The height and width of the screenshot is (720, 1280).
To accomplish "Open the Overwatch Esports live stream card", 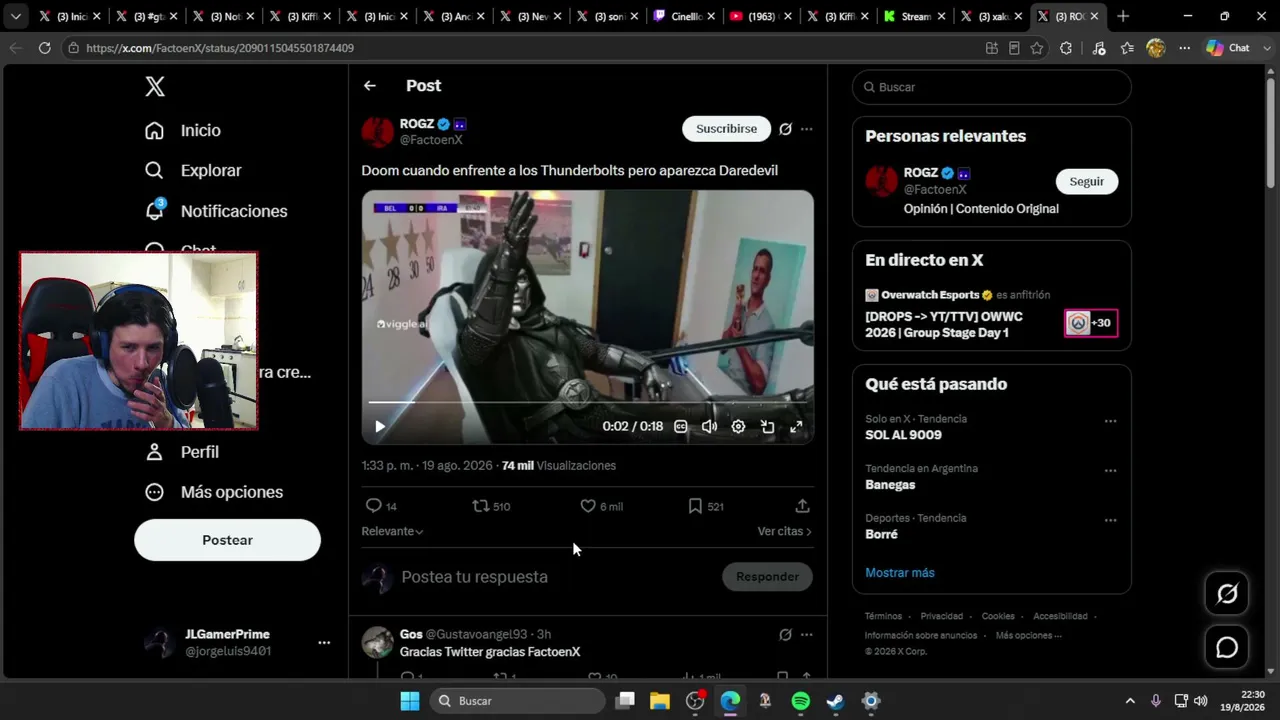I will point(992,314).
